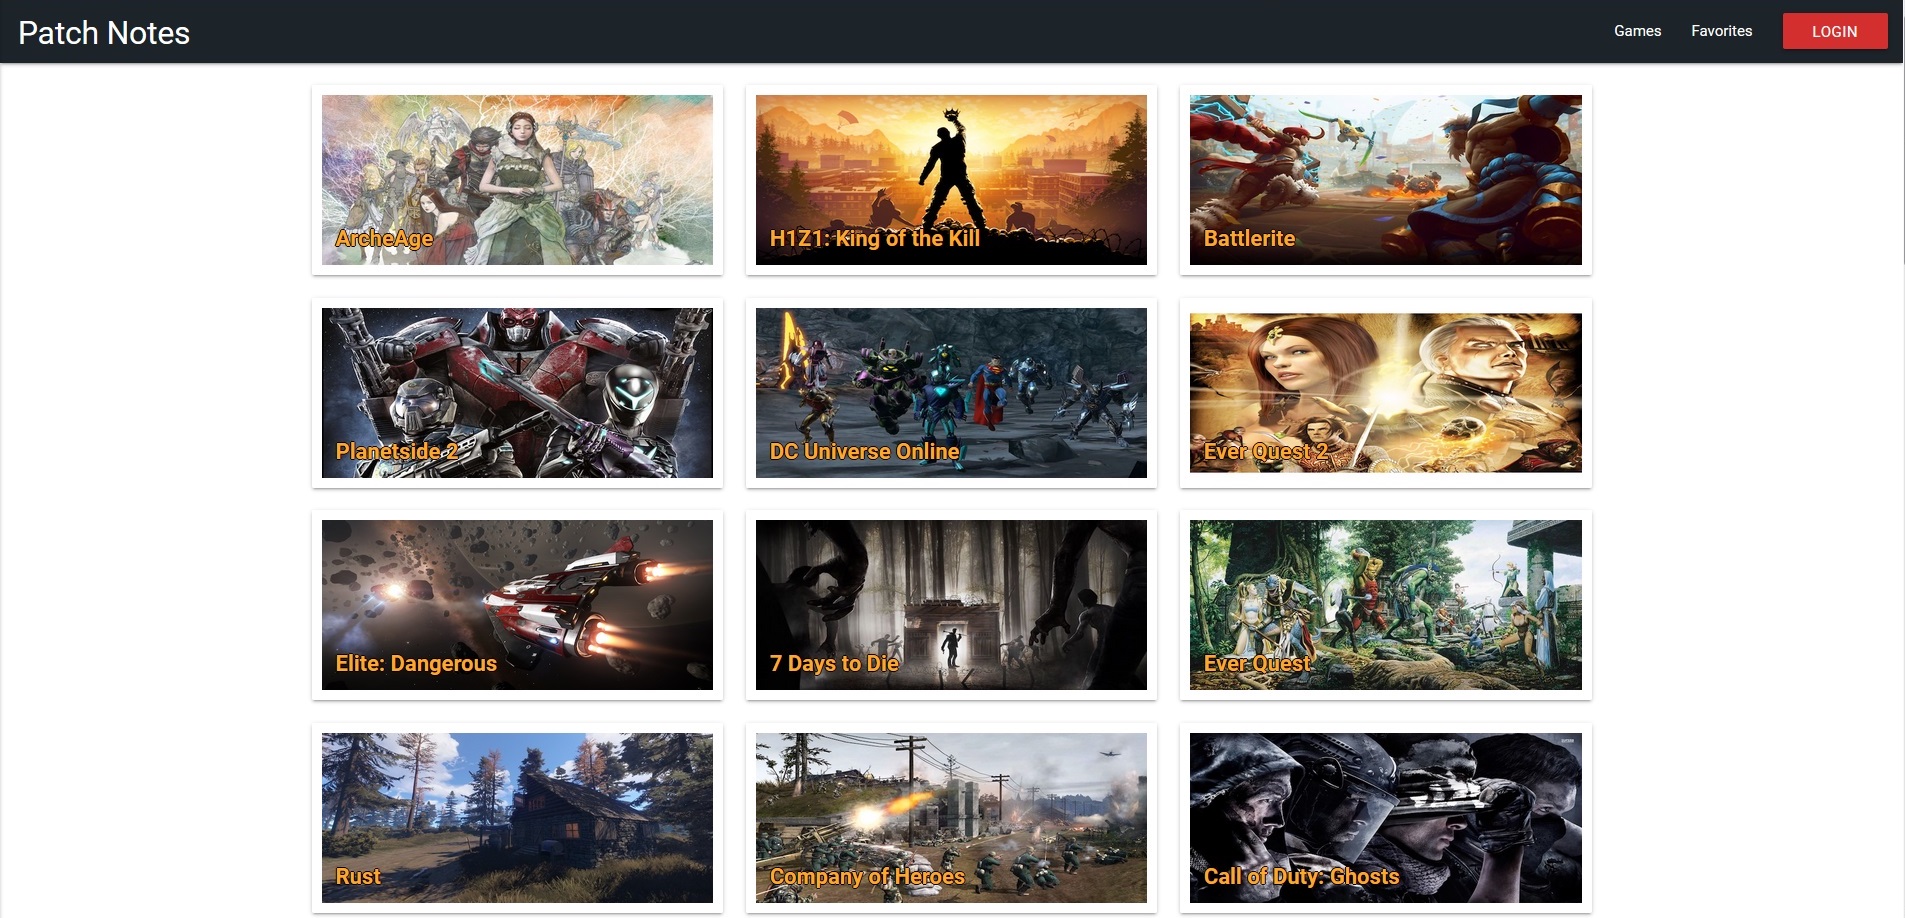Choose the 7 Days to Die card
Viewport: 1905px width, 918px height.
tap(951, 605)
